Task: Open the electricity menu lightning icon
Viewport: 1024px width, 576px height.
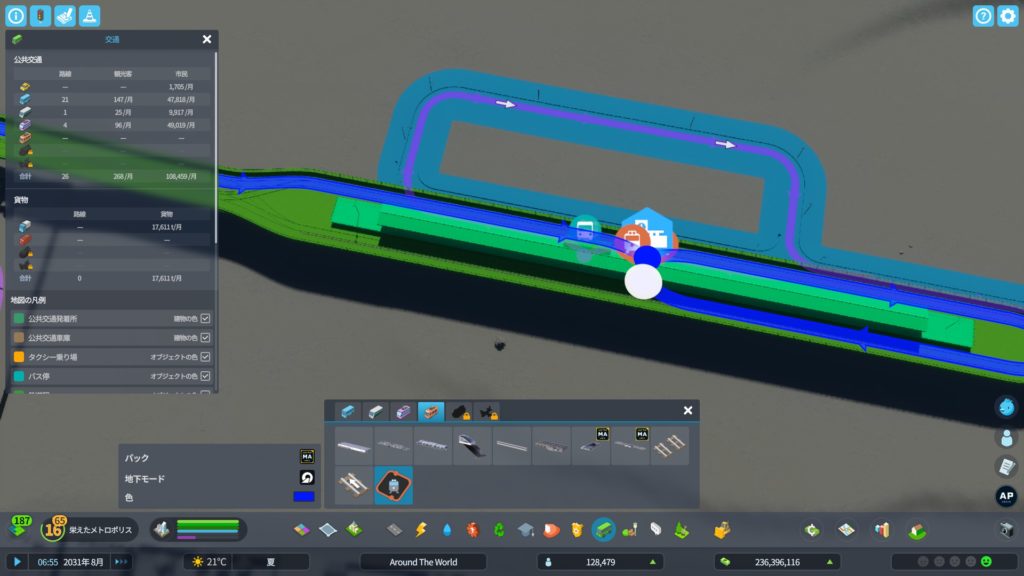Action: point(421,529)
